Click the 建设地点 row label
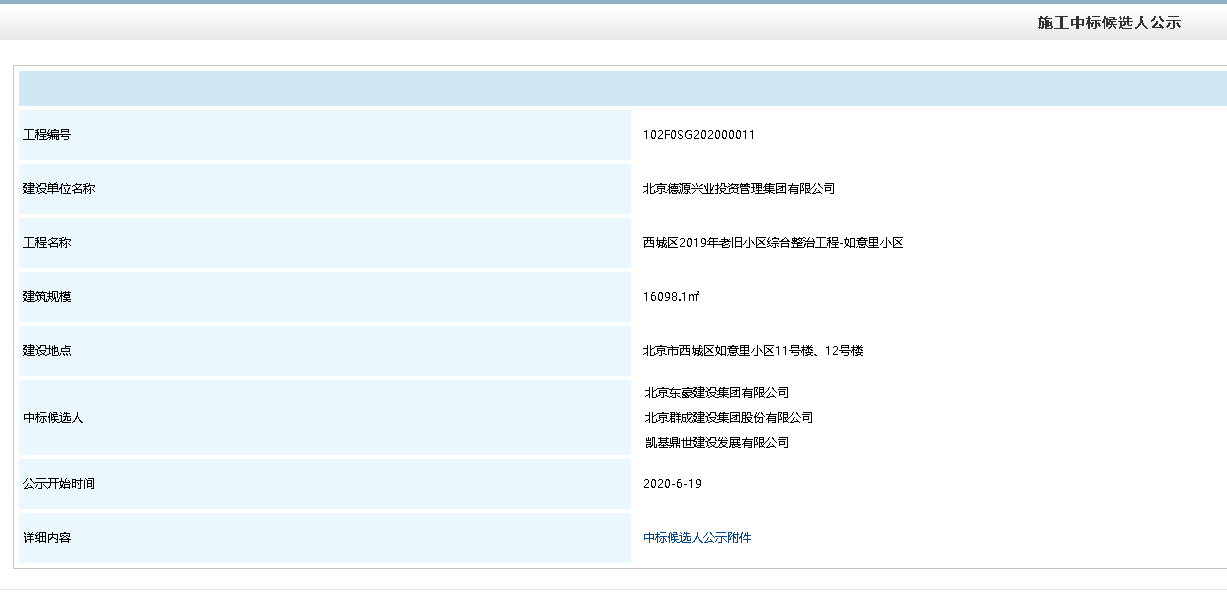This screenshot has width=1227, height=593. point(47,351)
